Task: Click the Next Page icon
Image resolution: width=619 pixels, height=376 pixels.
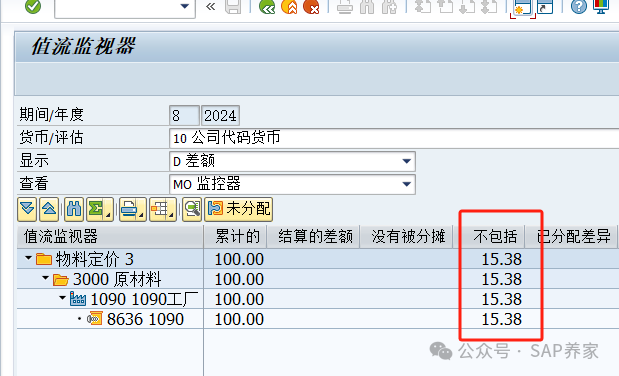Action: pyautogui.click(x=467, y=6)
